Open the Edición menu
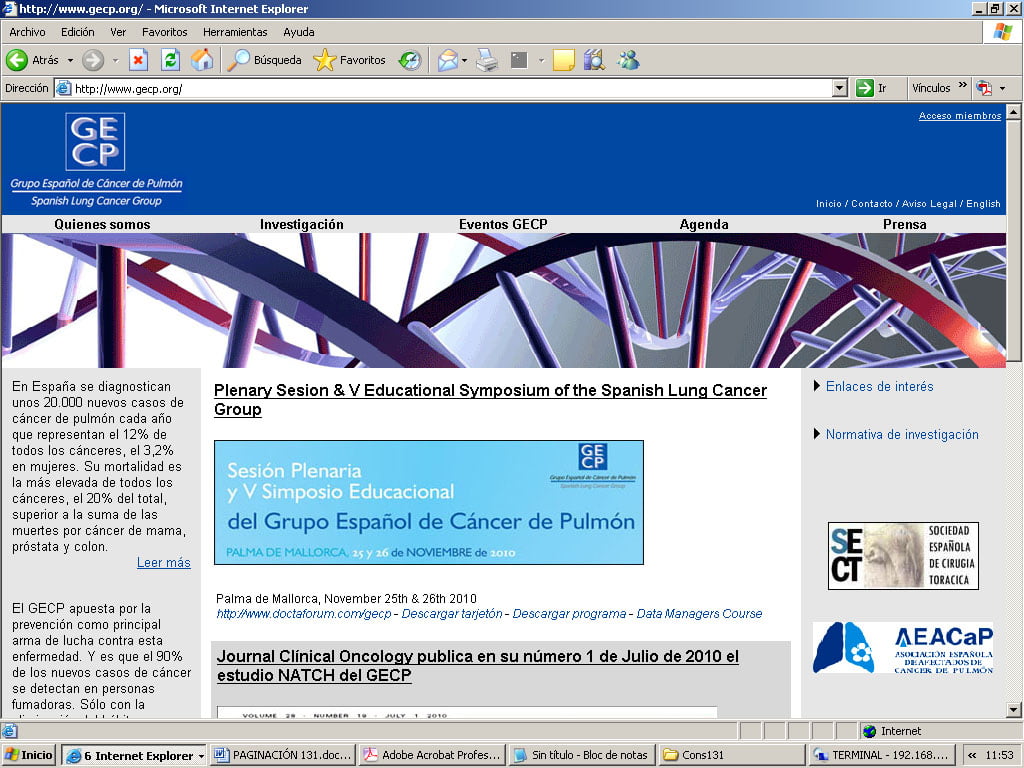Screen dimensions: 1024x768 (78, 32)
